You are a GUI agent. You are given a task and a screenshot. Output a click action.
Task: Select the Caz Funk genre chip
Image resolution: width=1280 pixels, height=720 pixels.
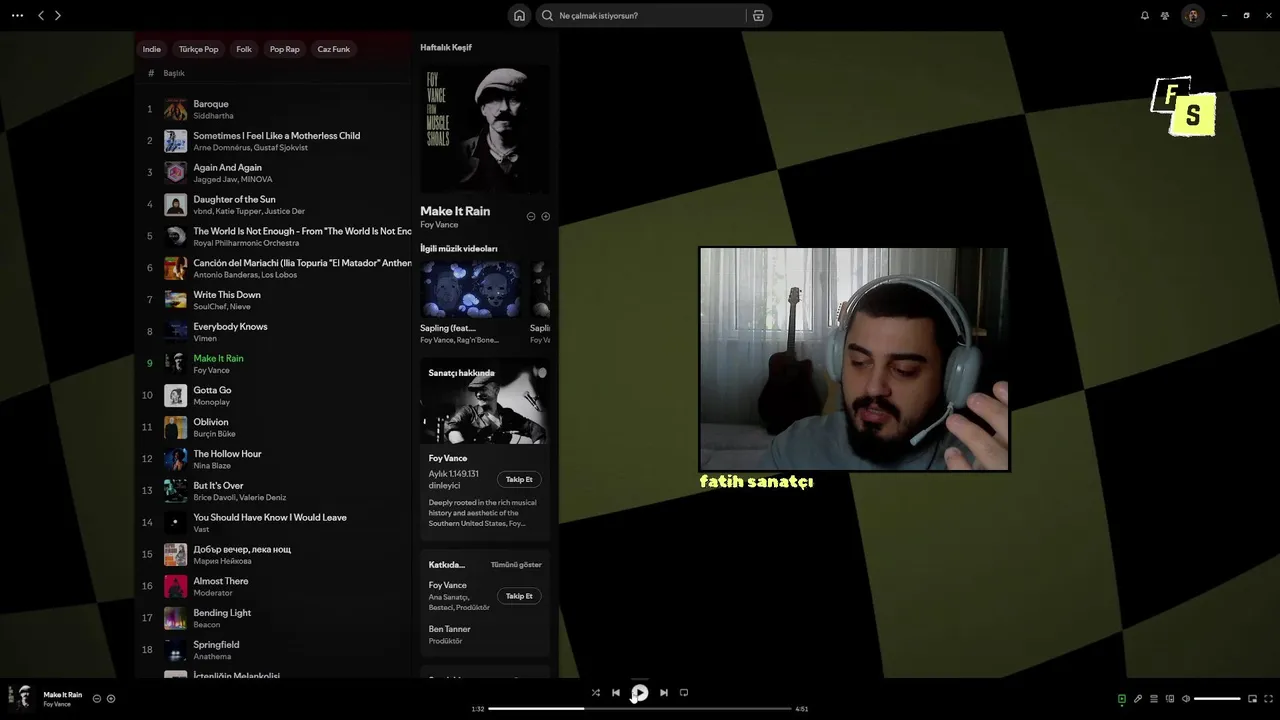click(x=334, y=49)
